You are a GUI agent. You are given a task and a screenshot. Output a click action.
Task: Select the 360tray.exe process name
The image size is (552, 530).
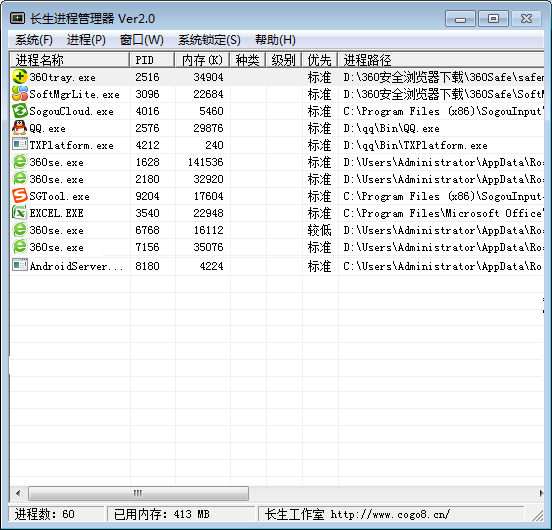click(x=62, y=77)
